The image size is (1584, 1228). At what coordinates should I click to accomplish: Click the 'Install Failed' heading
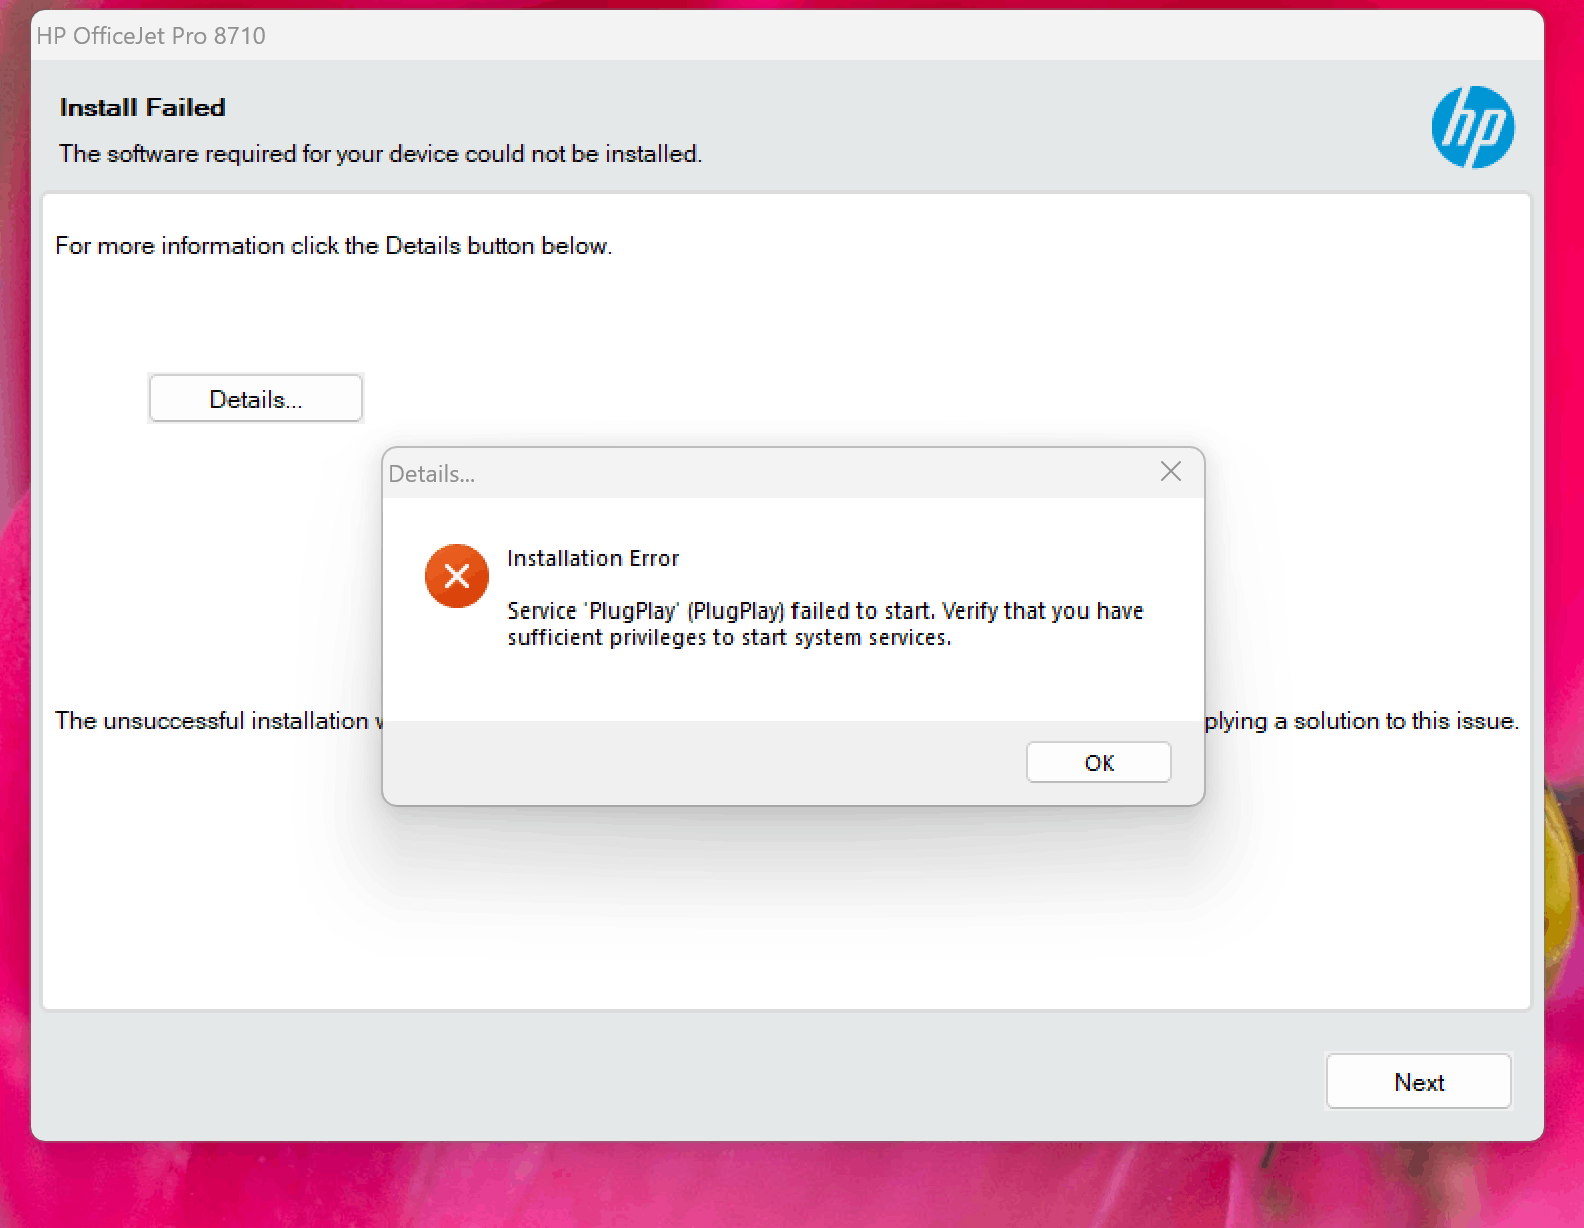(142, 107)
